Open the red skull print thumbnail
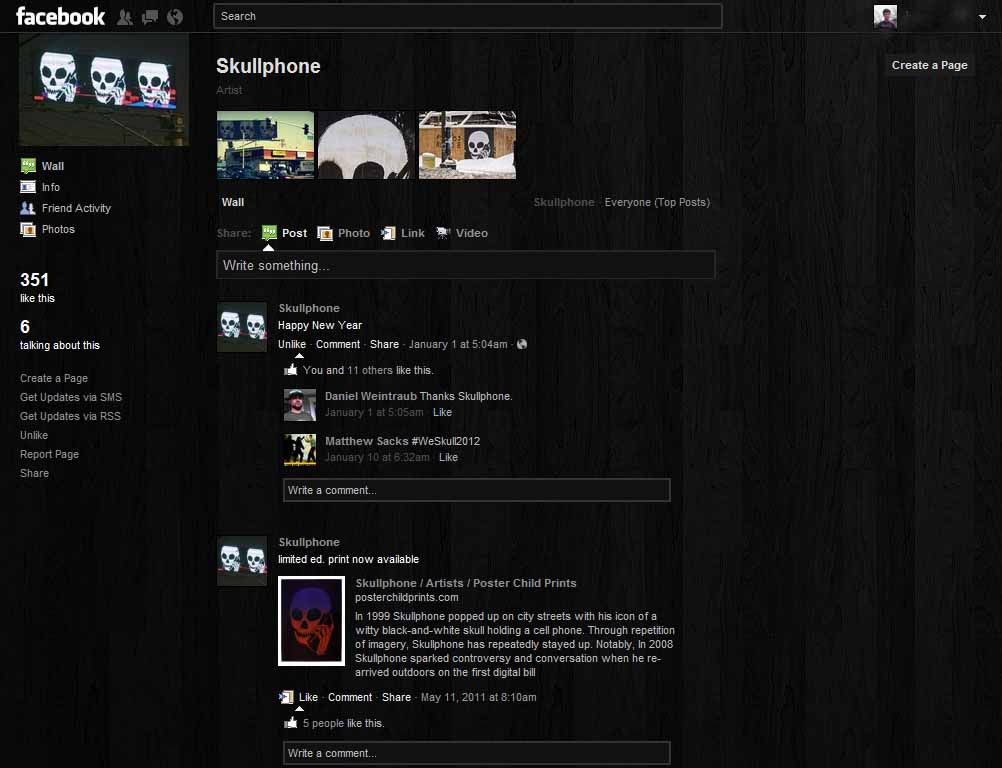This screenshot has height=768, width=1002. click(x=312, y=621)
